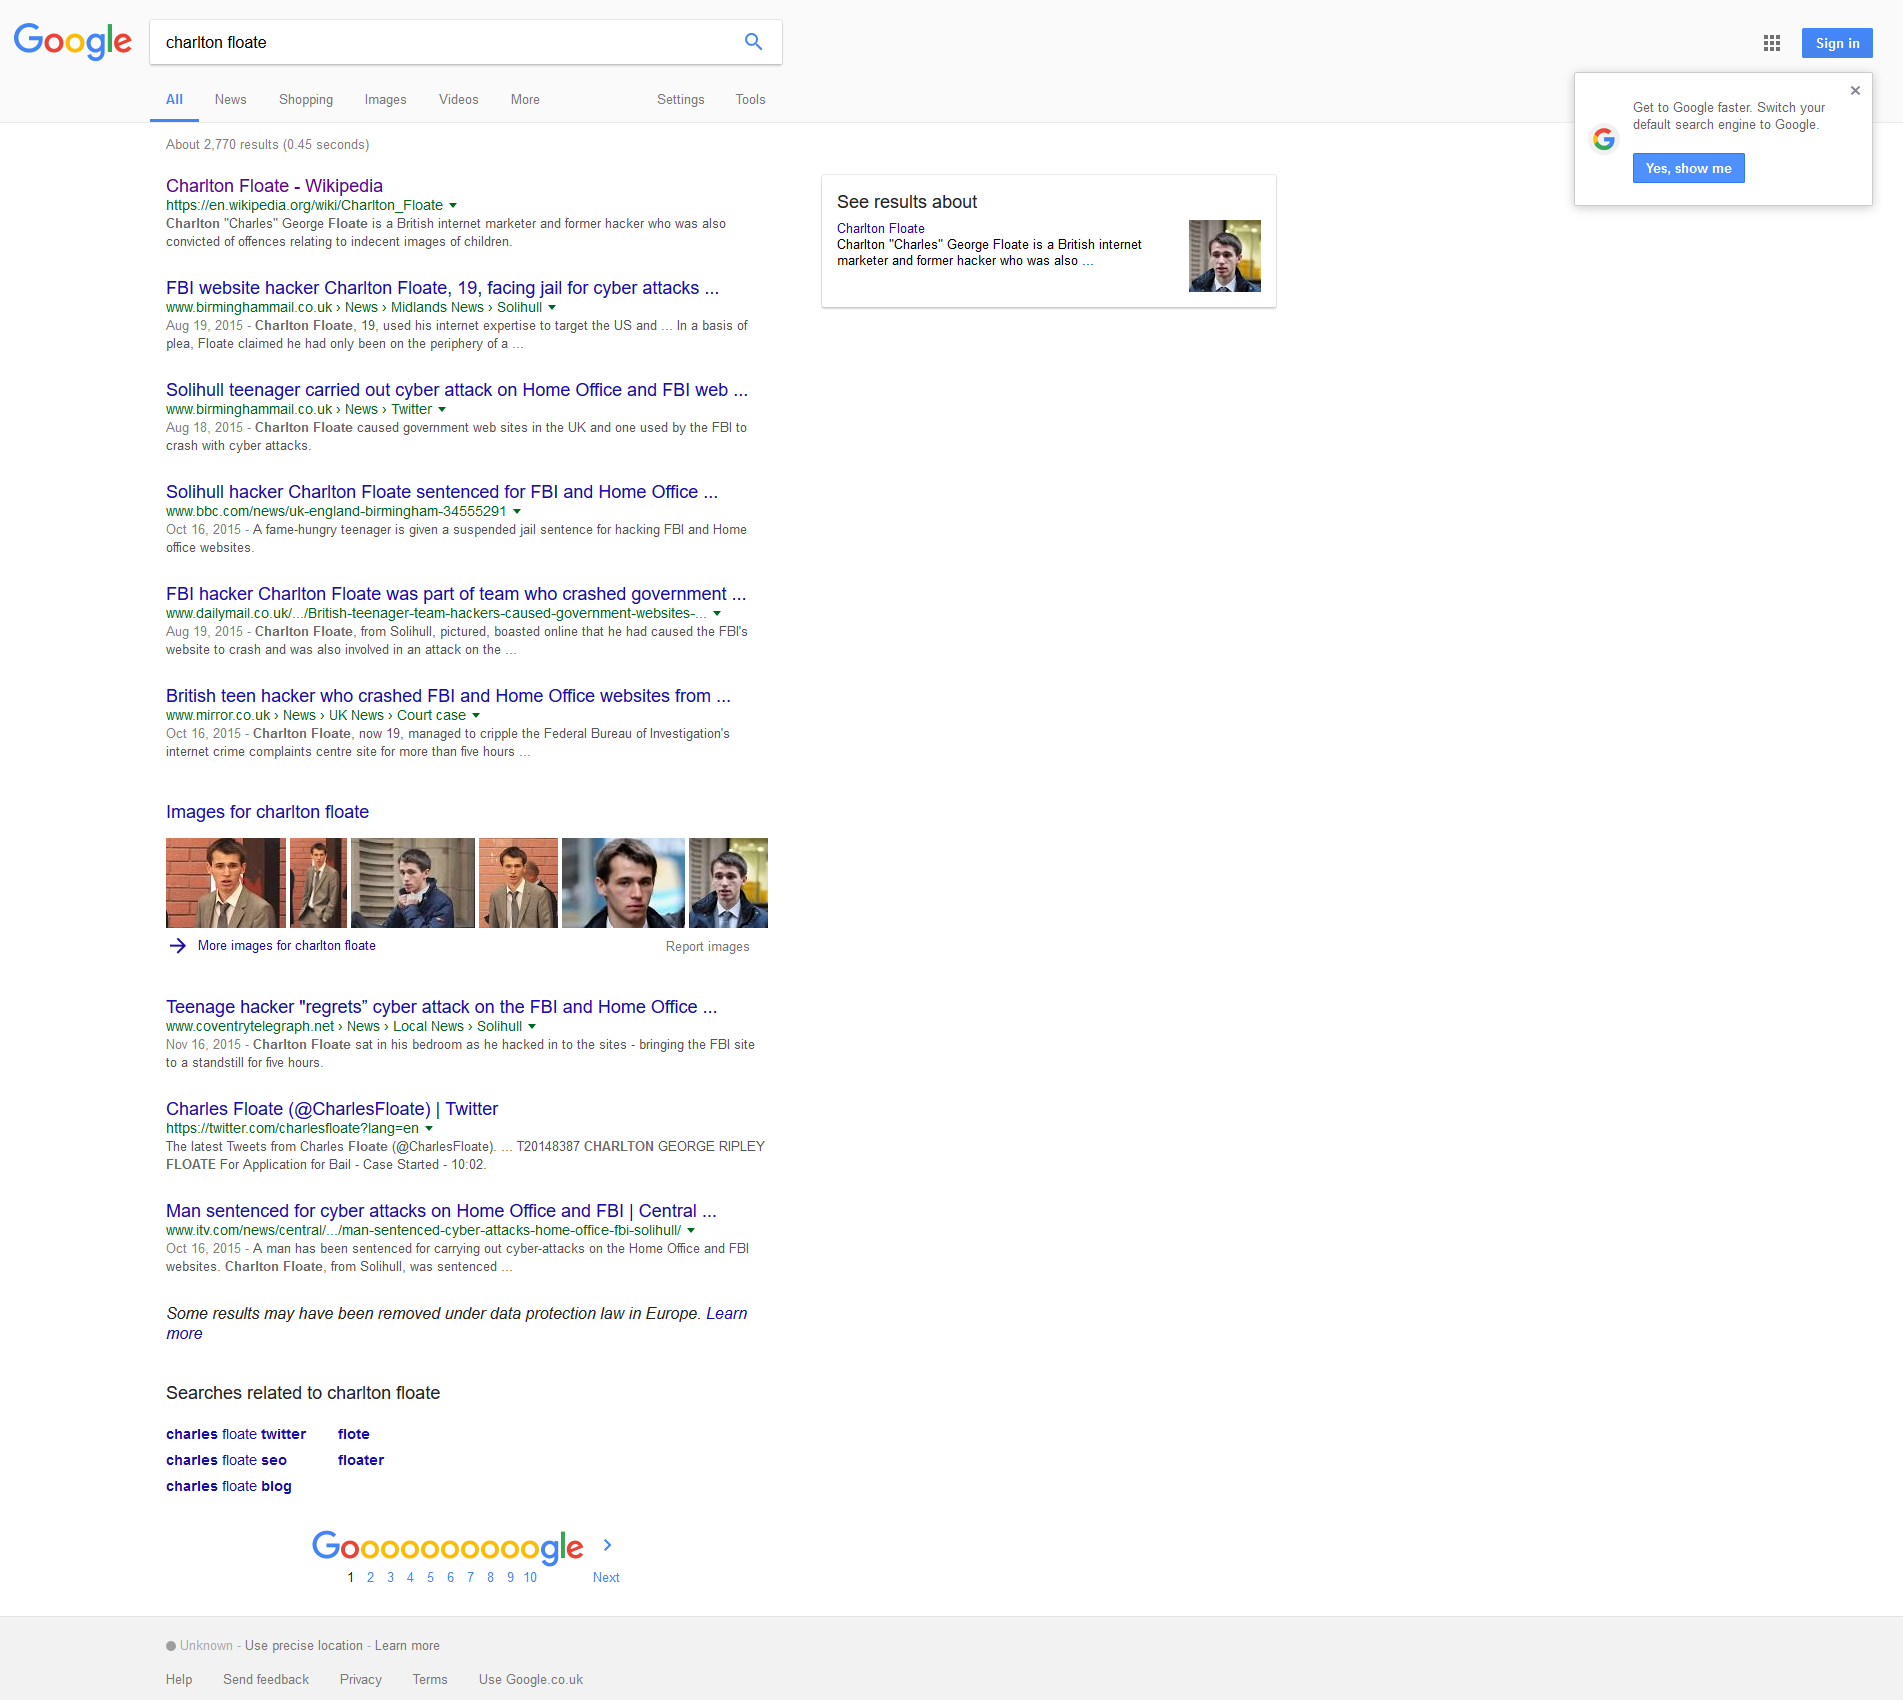
Task: Switch to the Shopping tab
Action: click(306, 99)
